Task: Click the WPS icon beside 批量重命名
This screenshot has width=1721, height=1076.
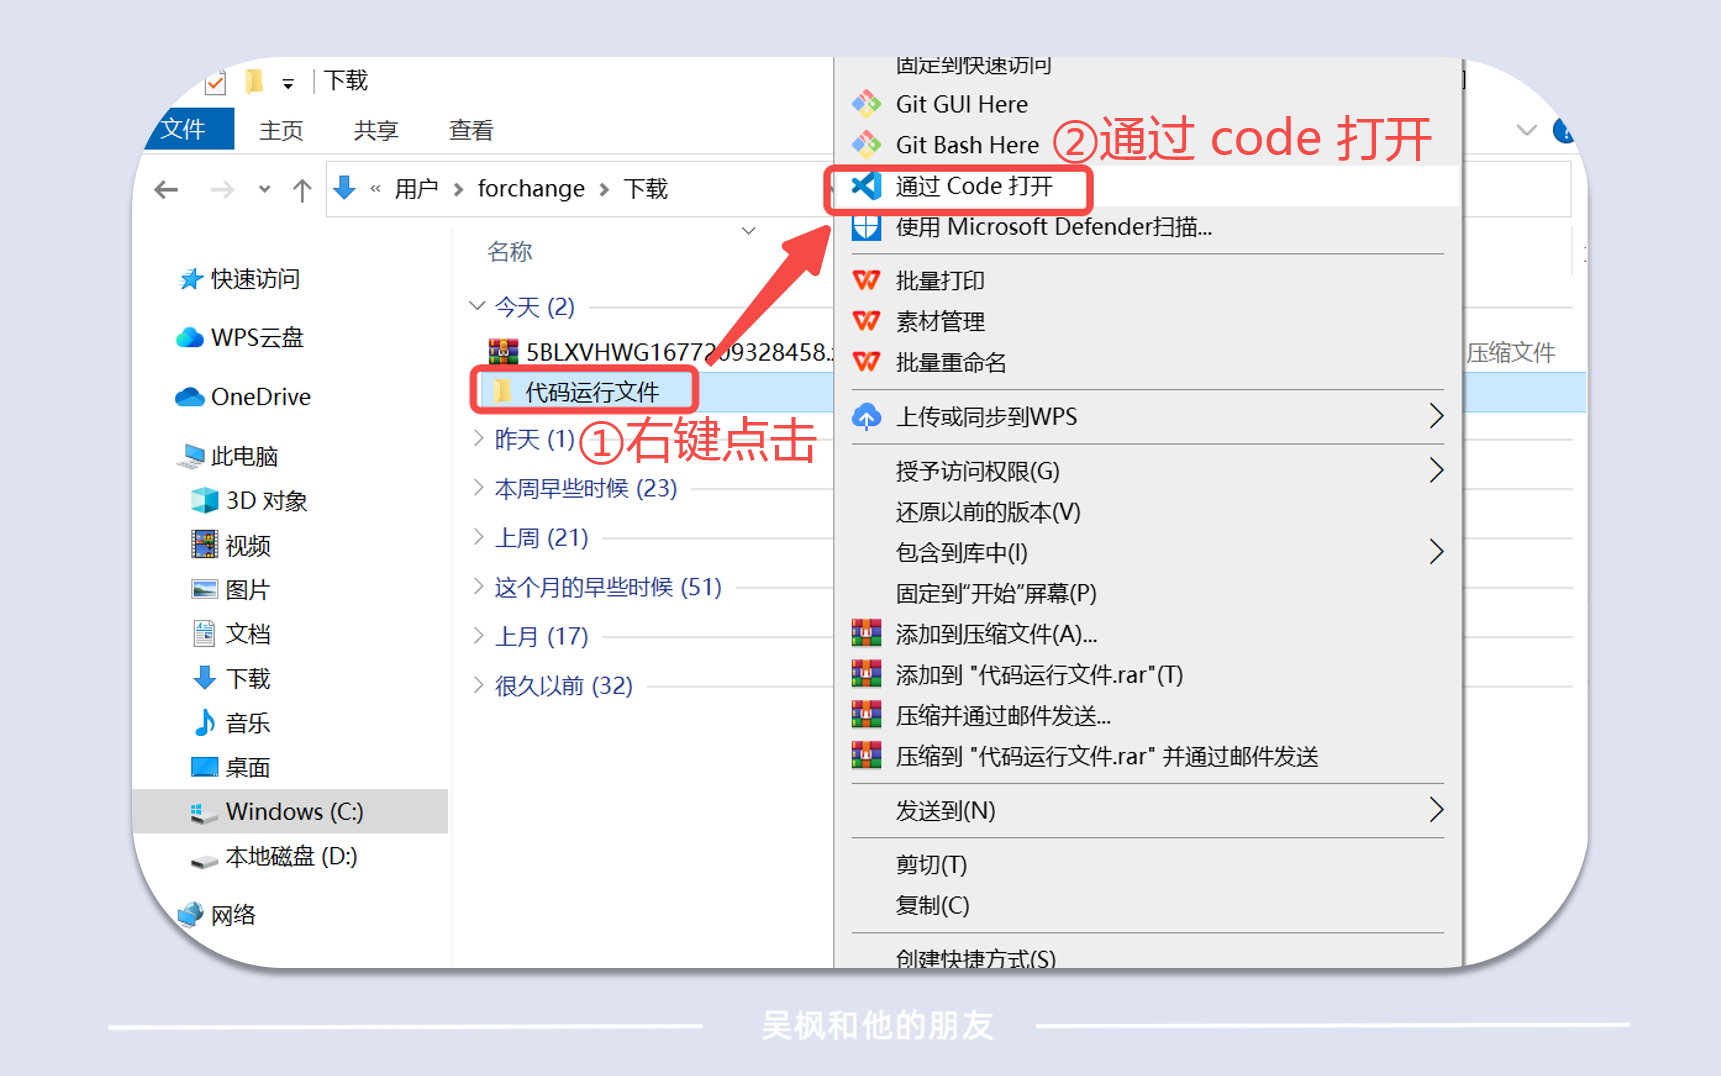Action: [866, 362]
